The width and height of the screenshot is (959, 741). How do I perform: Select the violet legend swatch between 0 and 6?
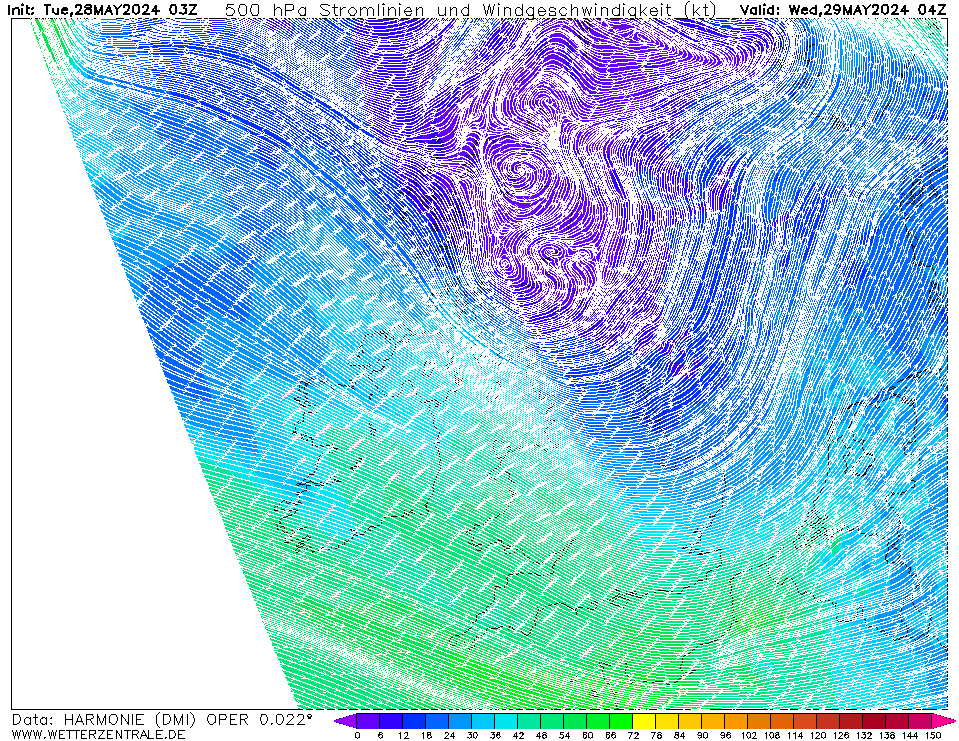[368, 721]
